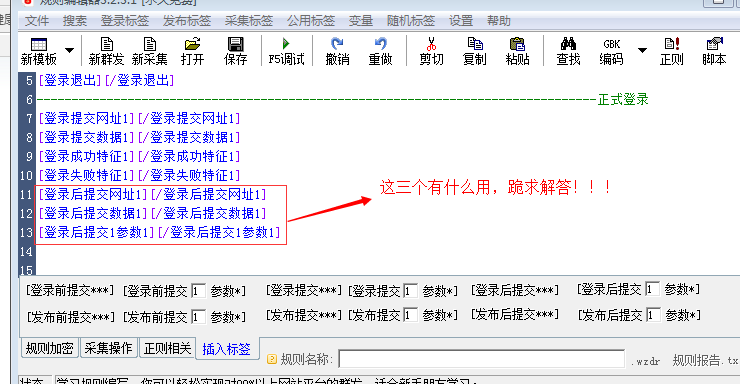Open the 采集标签 menu
The height and width of the screenshot is (384, 740).
point(249,21)
